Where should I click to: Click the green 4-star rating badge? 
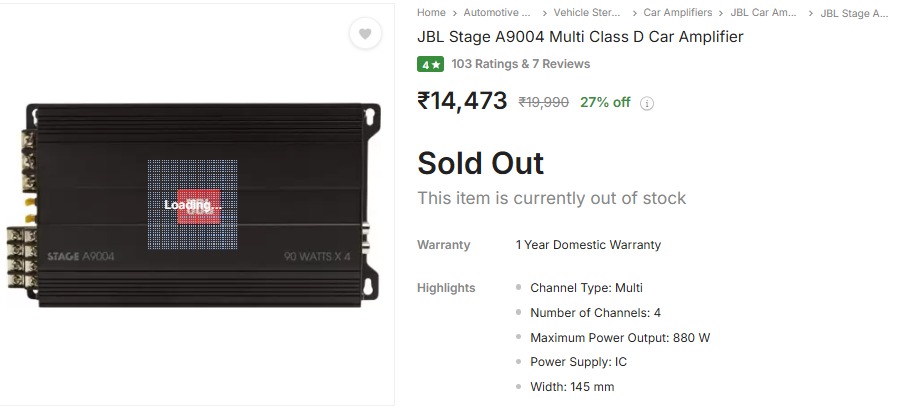click(430, 64)
